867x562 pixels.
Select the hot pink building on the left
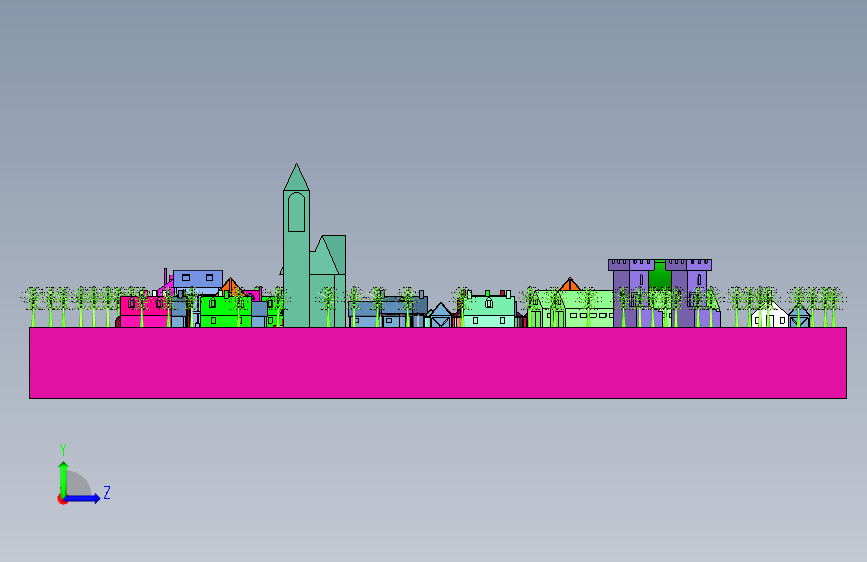point(144,313)
